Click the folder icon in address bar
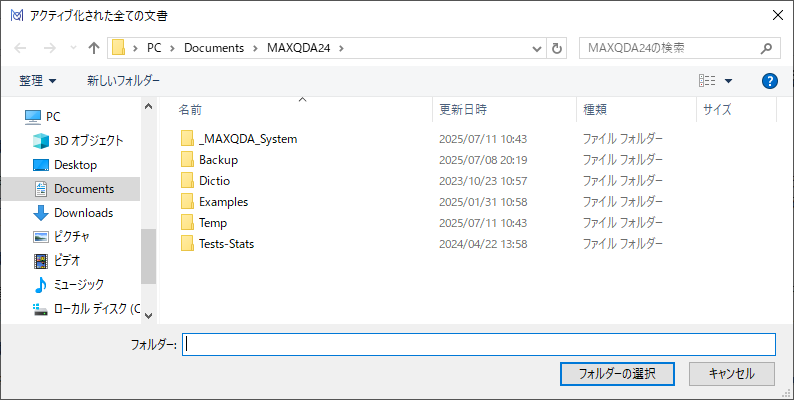Screen dimensions: 794x400 point(118,48)
